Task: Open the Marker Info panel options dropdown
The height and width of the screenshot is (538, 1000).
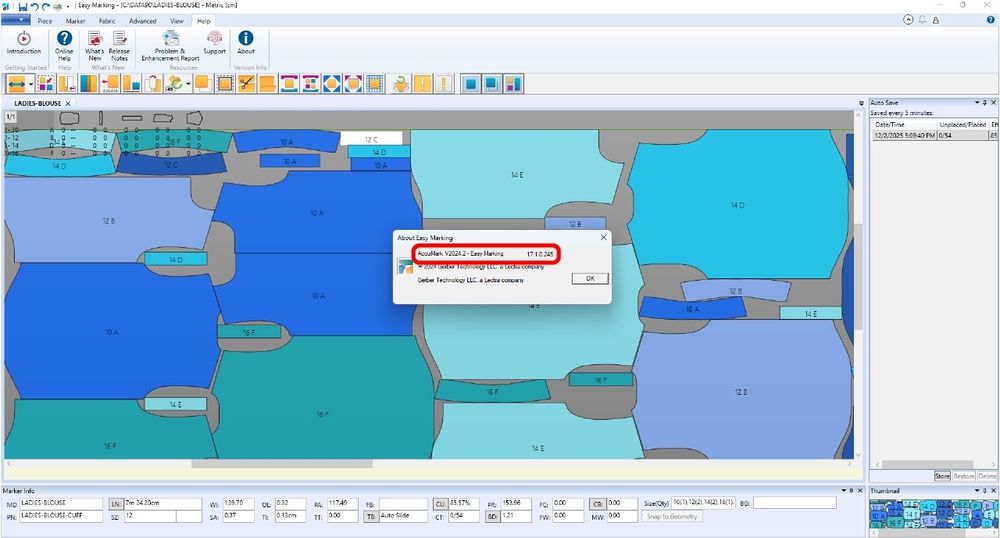Action: pyautogui.click(x=843, y=491)
